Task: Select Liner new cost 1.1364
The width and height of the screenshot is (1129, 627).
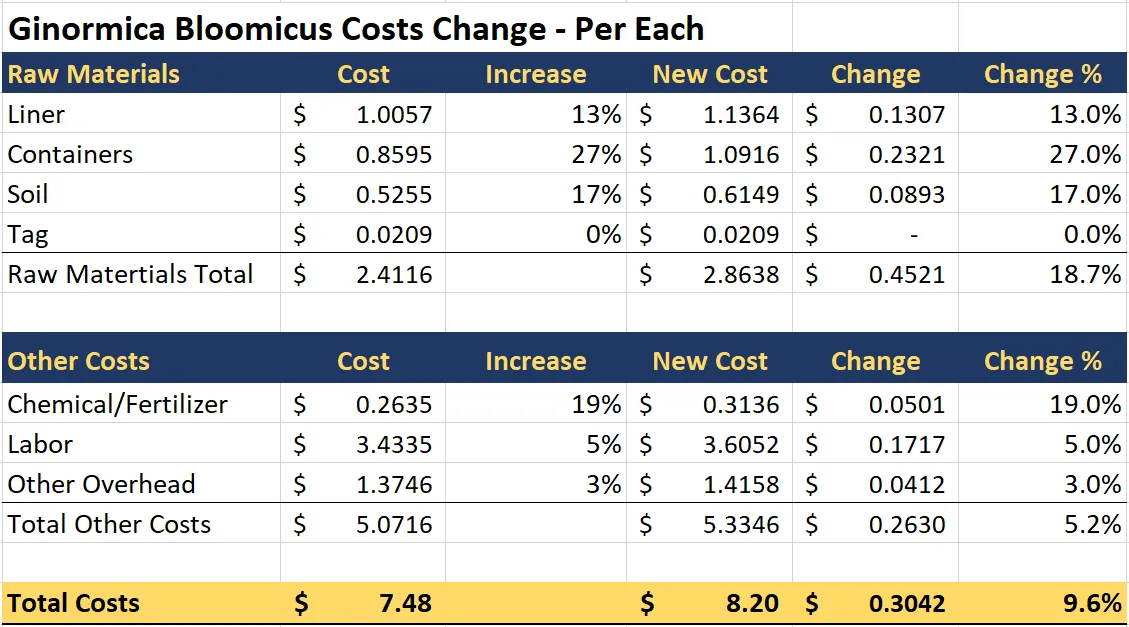Action: pos(741,114)
